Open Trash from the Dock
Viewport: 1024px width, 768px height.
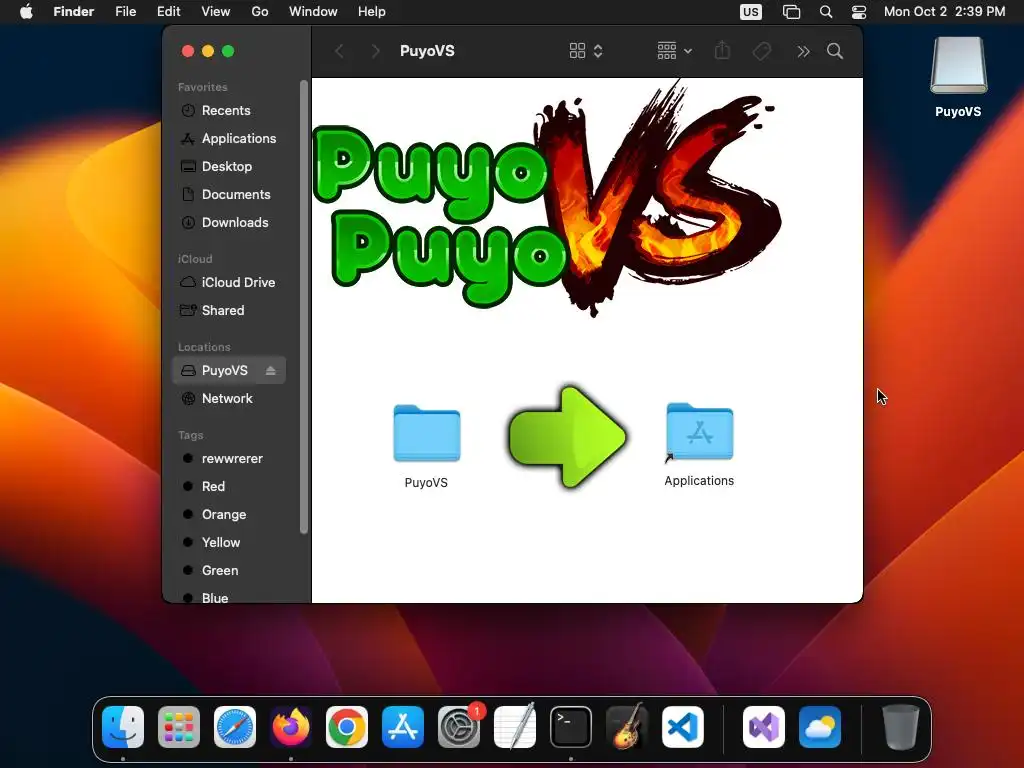901,727
